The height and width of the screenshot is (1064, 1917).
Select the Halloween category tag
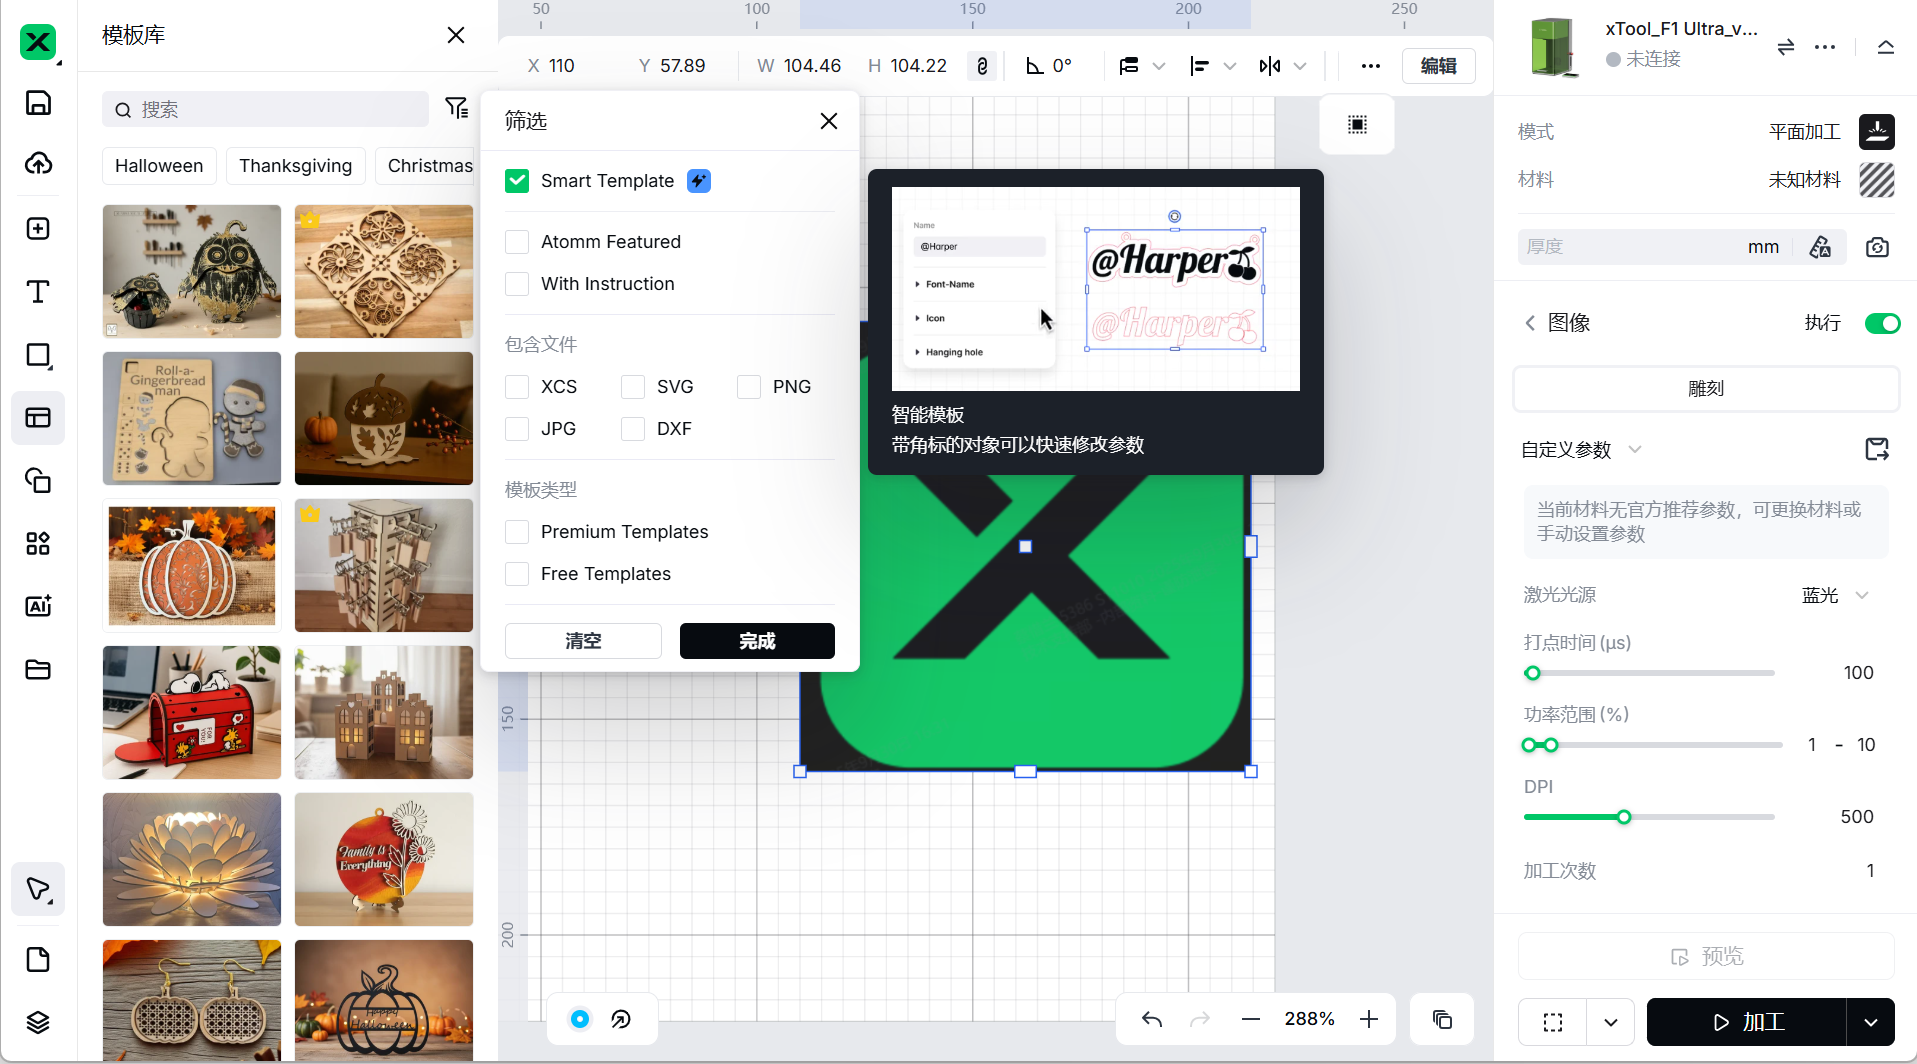159,166
